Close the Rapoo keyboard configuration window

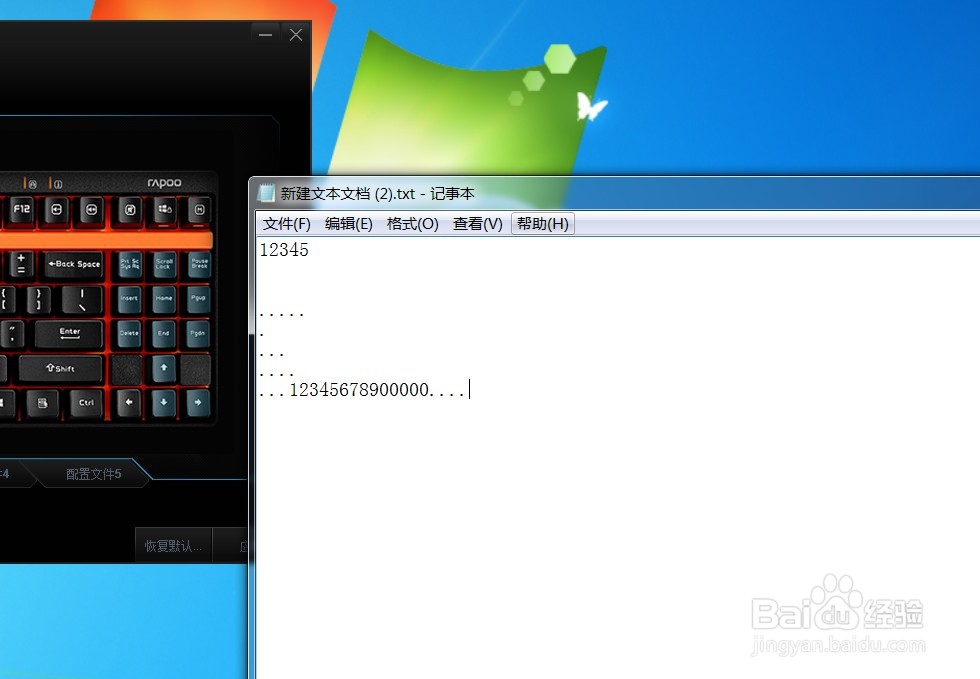coord(296,35)
